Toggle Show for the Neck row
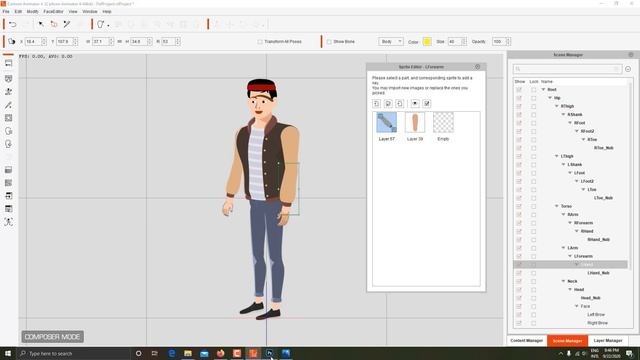This screenshot has height=360, width=640. click(519, 281)
